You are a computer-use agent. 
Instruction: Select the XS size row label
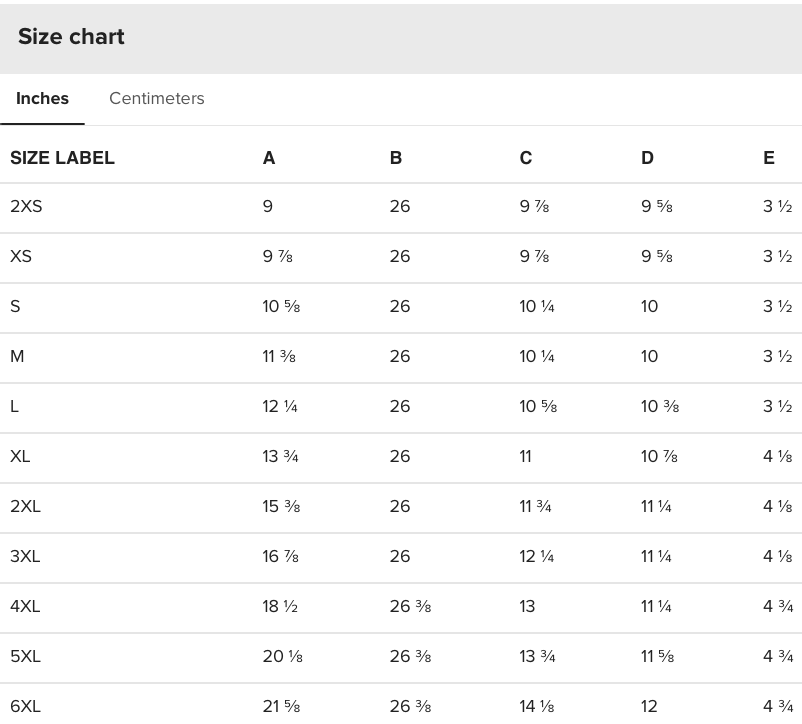21,257
